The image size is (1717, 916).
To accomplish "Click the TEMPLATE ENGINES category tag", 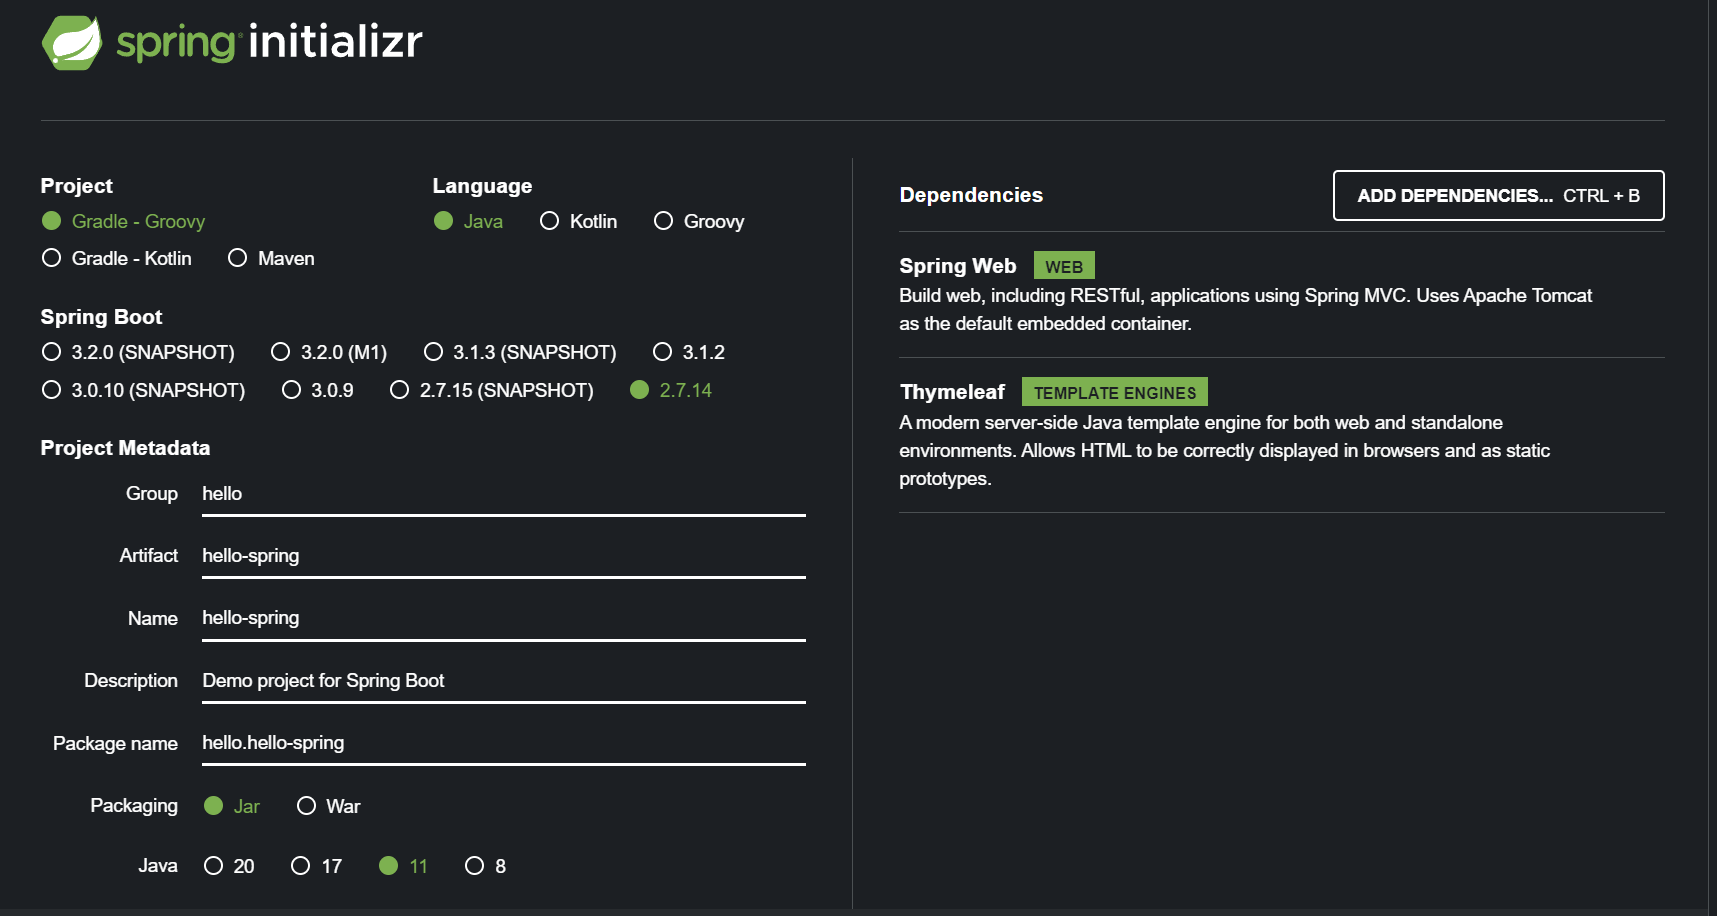I will tap(1115, 392).
